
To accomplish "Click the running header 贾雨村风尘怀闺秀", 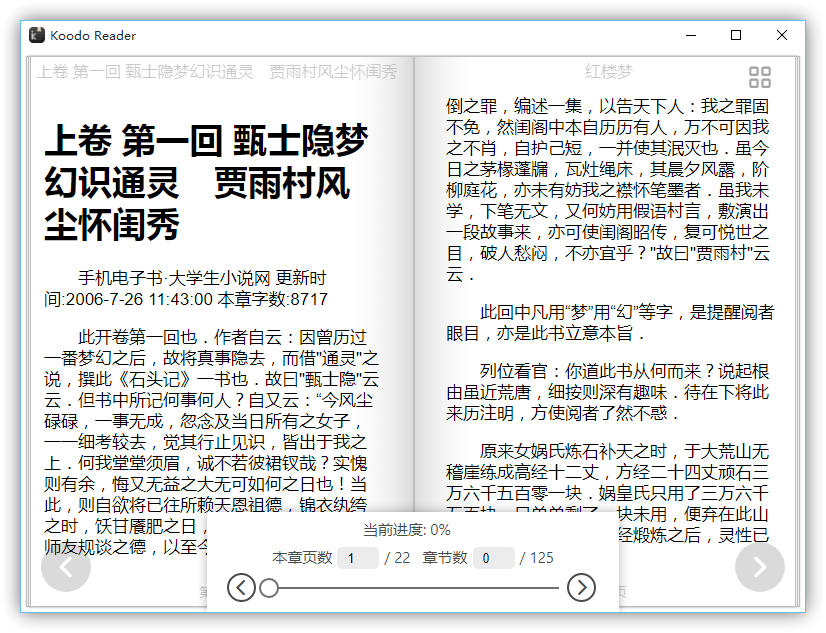I will [x=333, y=72].
